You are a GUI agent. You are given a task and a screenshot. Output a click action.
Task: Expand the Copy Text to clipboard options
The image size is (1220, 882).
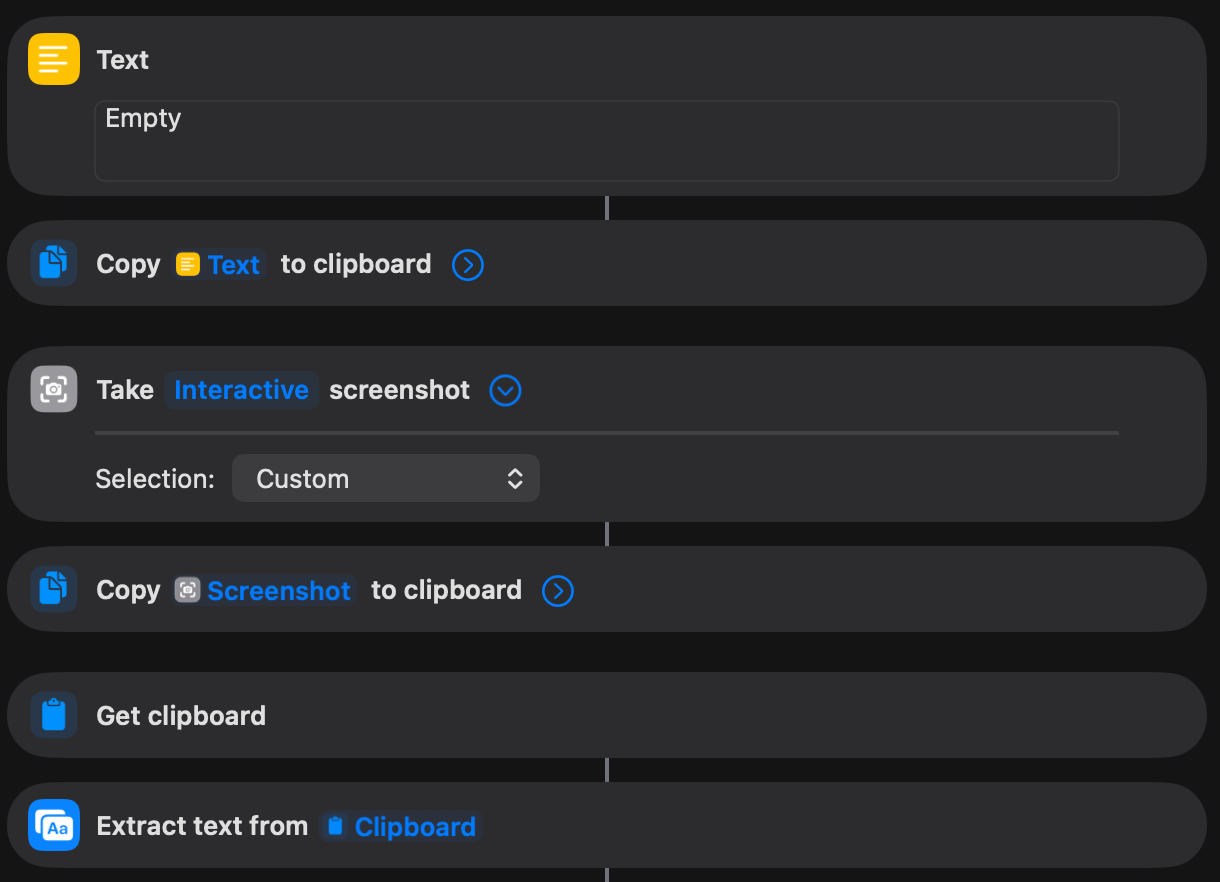(x=468, y=265)
